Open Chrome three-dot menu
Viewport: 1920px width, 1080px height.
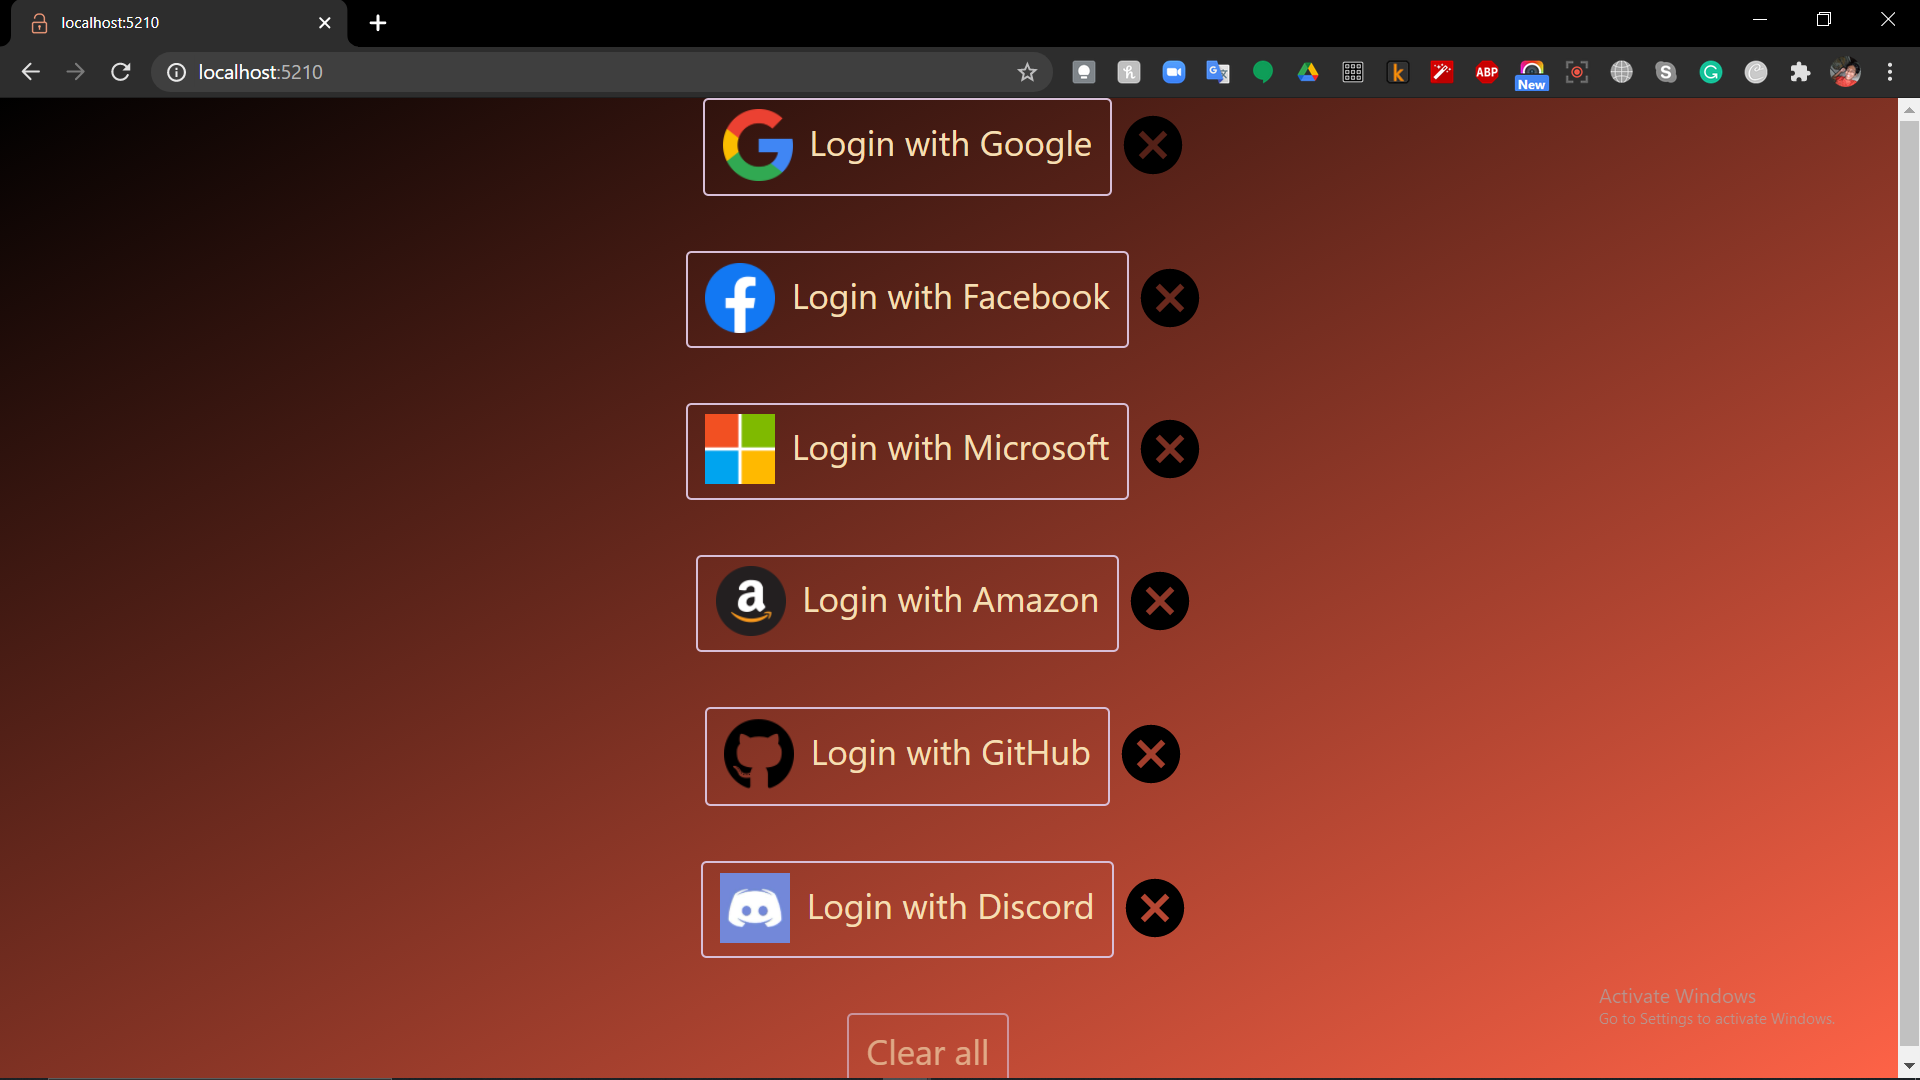click(x=1889, y=72)
